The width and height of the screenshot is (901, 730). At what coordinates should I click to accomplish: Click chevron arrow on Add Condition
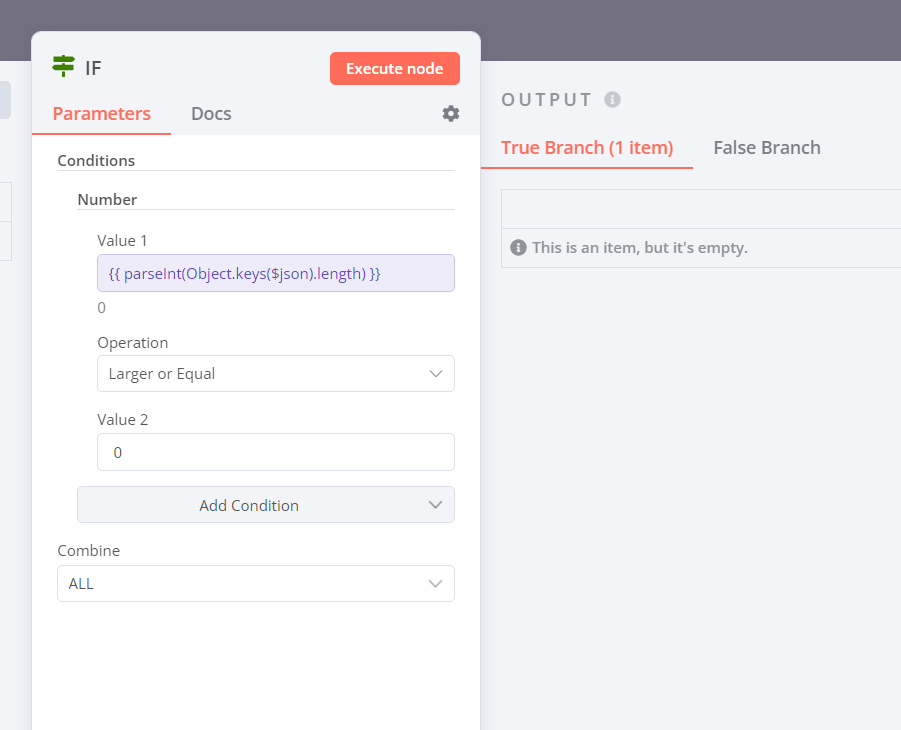pos(435,505)
